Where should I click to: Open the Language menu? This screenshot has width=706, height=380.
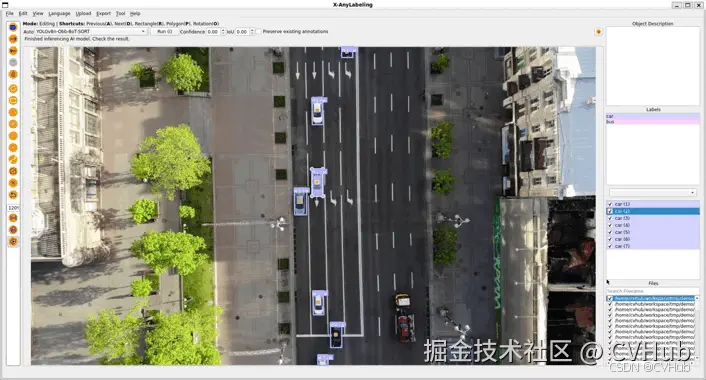coord(59,14)
